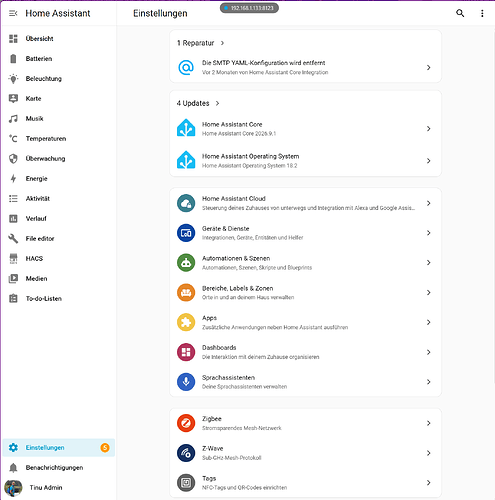Click the Batterien battery icon
Screen dimensions: 495x500
pos(13,59)
